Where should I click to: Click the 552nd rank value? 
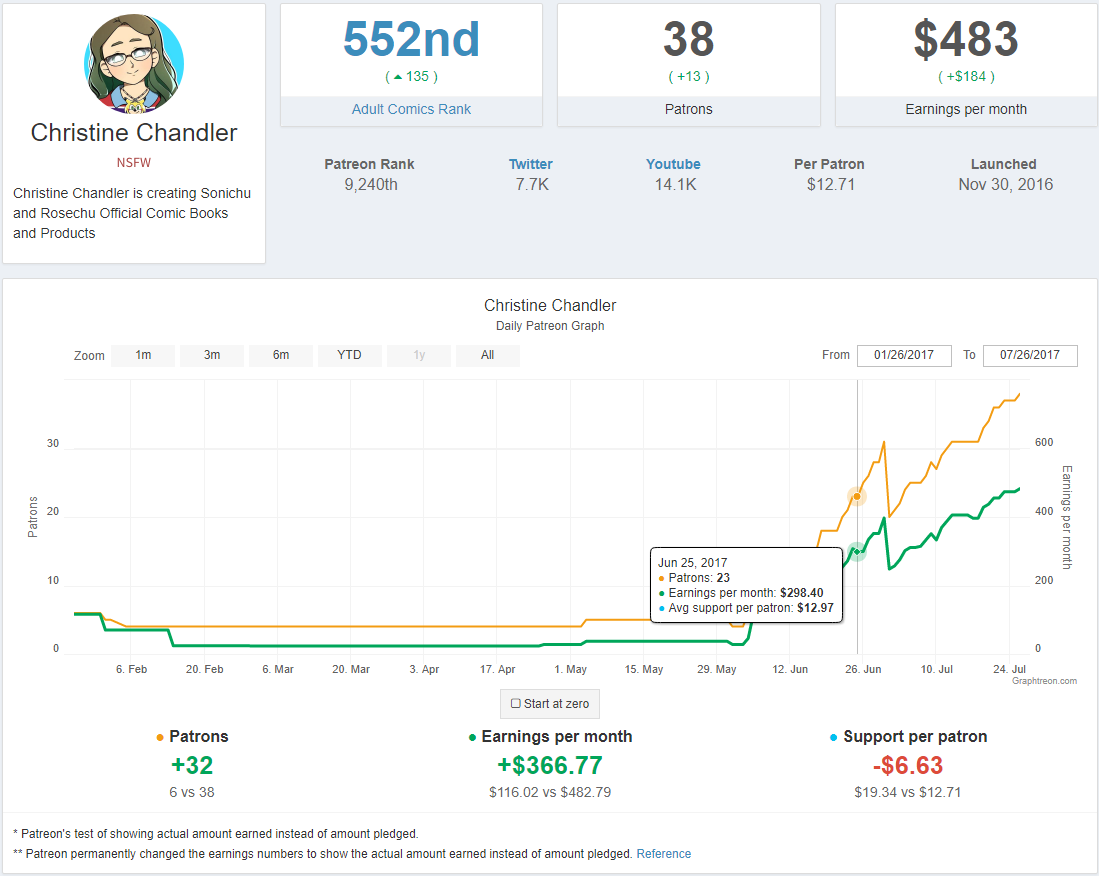click(x=411, y=39)
